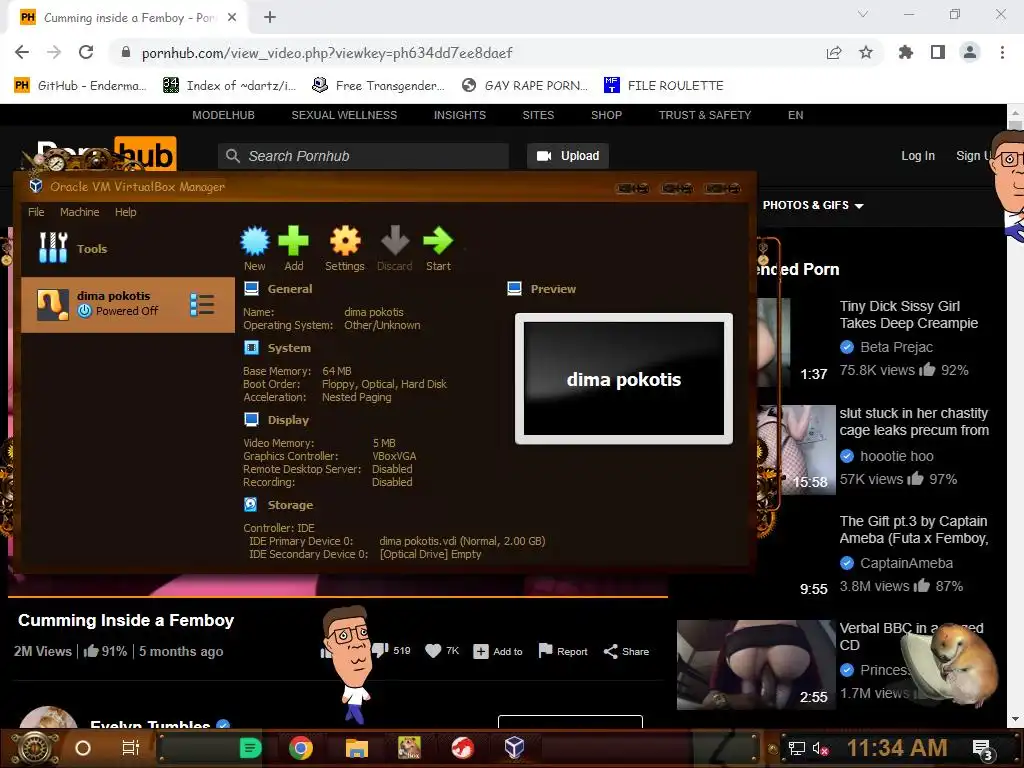Click the SHOP navigation item
Screen dimensions: 1024x768
coord(606,115)
